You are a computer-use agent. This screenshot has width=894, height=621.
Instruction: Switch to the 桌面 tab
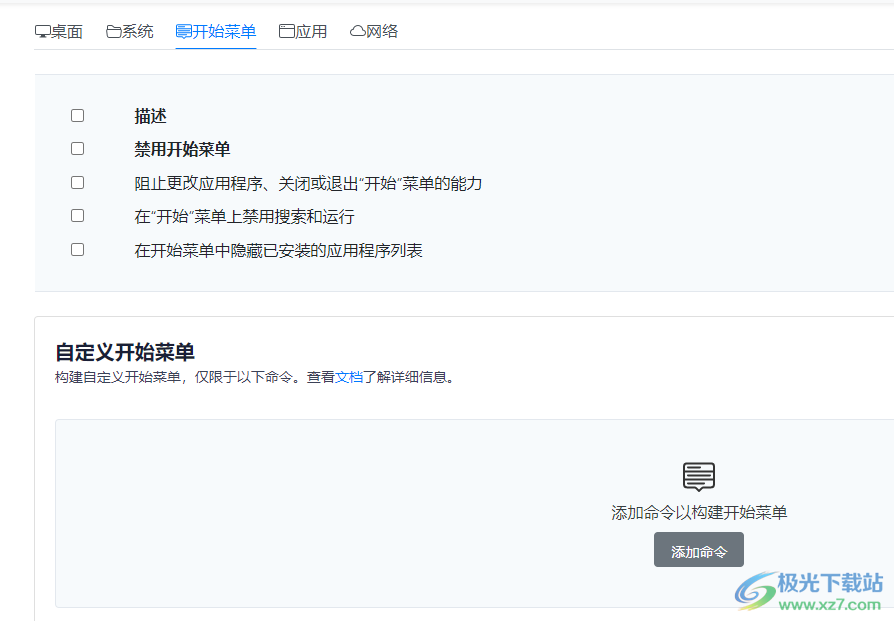coord(60,30)
